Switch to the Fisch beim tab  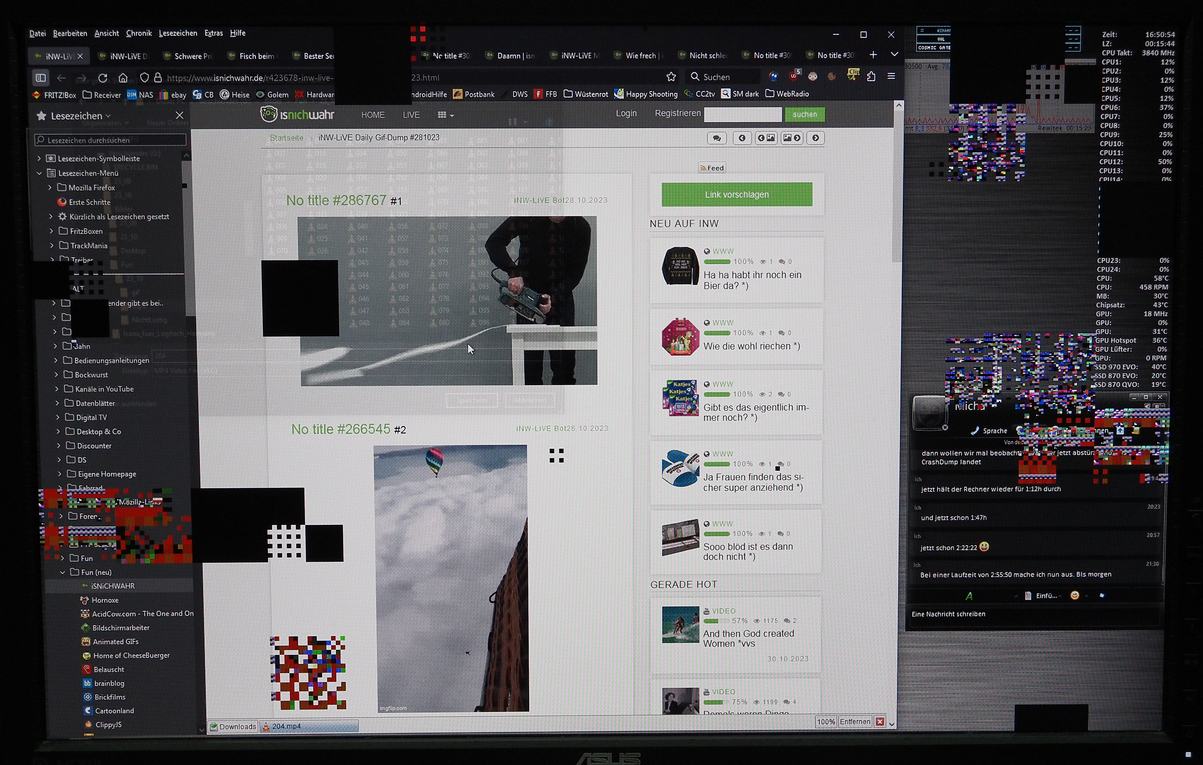(251, 56)
